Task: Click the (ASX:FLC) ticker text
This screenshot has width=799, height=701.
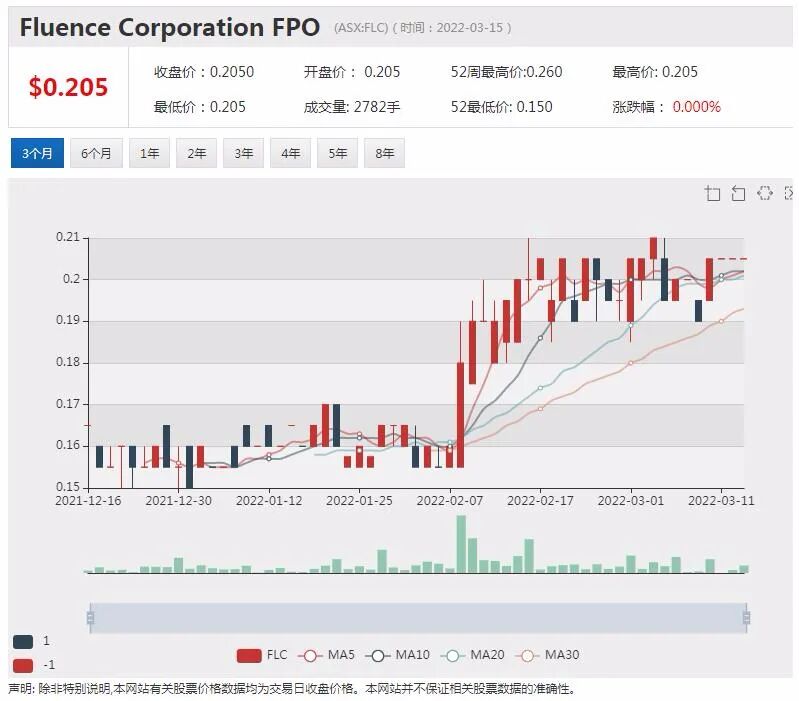Action: click(361, 28)
